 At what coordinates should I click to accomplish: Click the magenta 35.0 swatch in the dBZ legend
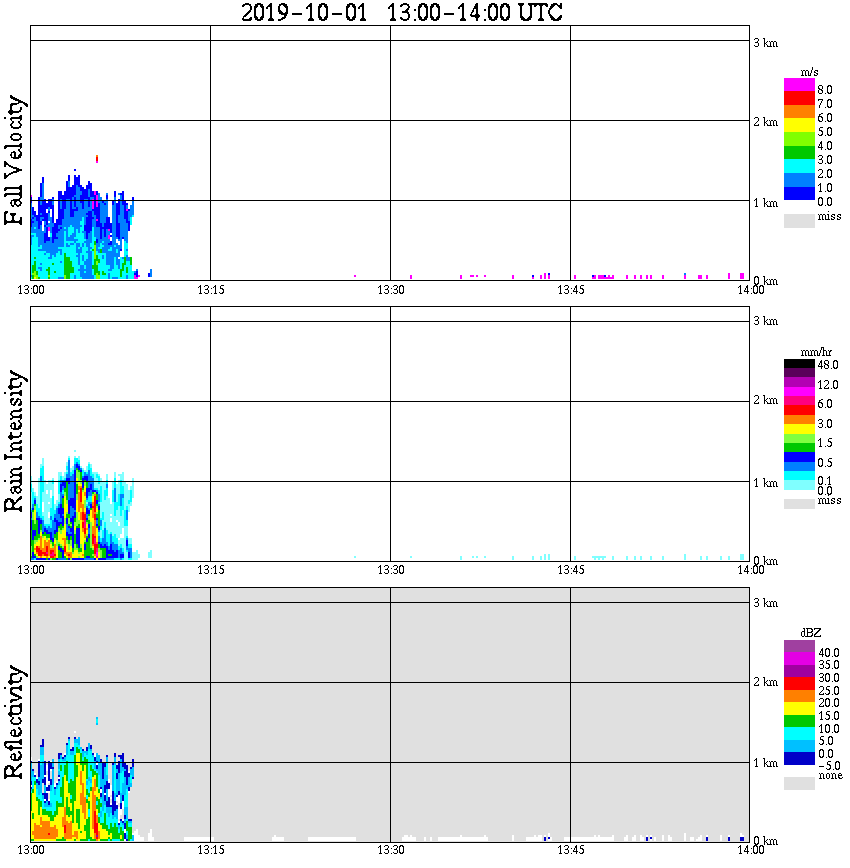click(x=799, y=659)
